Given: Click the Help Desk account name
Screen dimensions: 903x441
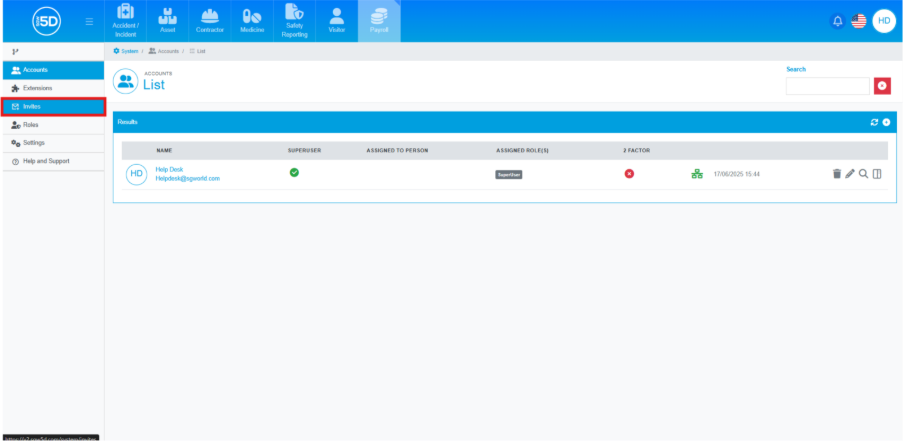Looking at the screenshot, I should coord(169,169).
